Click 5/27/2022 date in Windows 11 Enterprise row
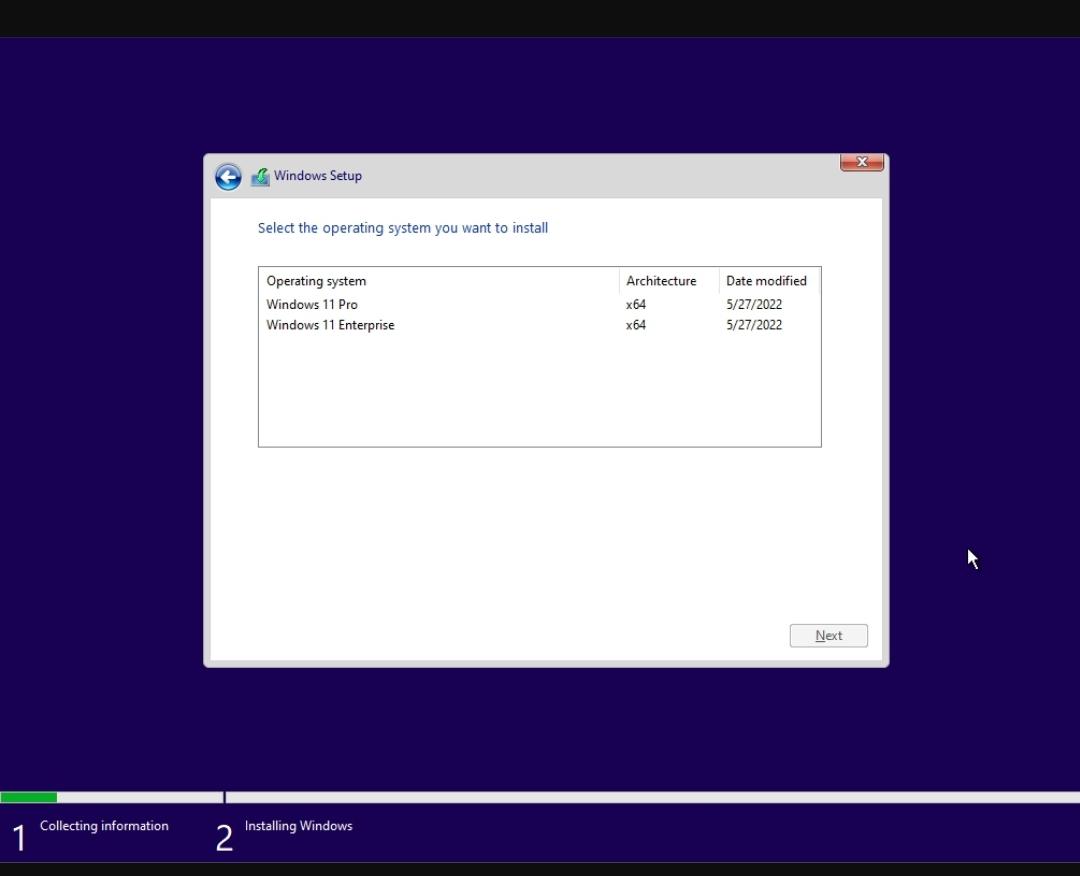This screenshot has height=876, width=1080. tap(754, 325)
